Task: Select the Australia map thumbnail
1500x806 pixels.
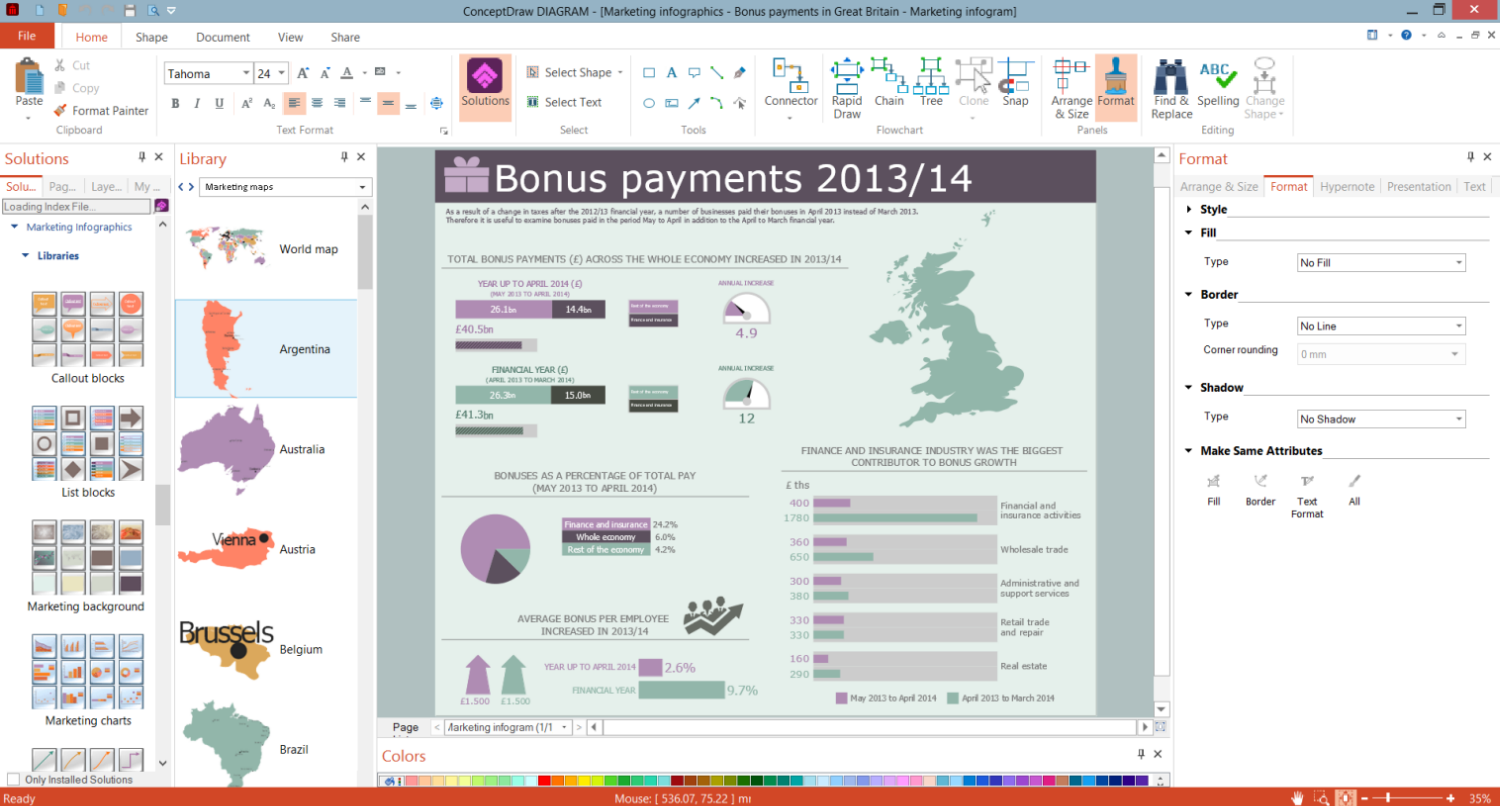Action: click(226, 449)
